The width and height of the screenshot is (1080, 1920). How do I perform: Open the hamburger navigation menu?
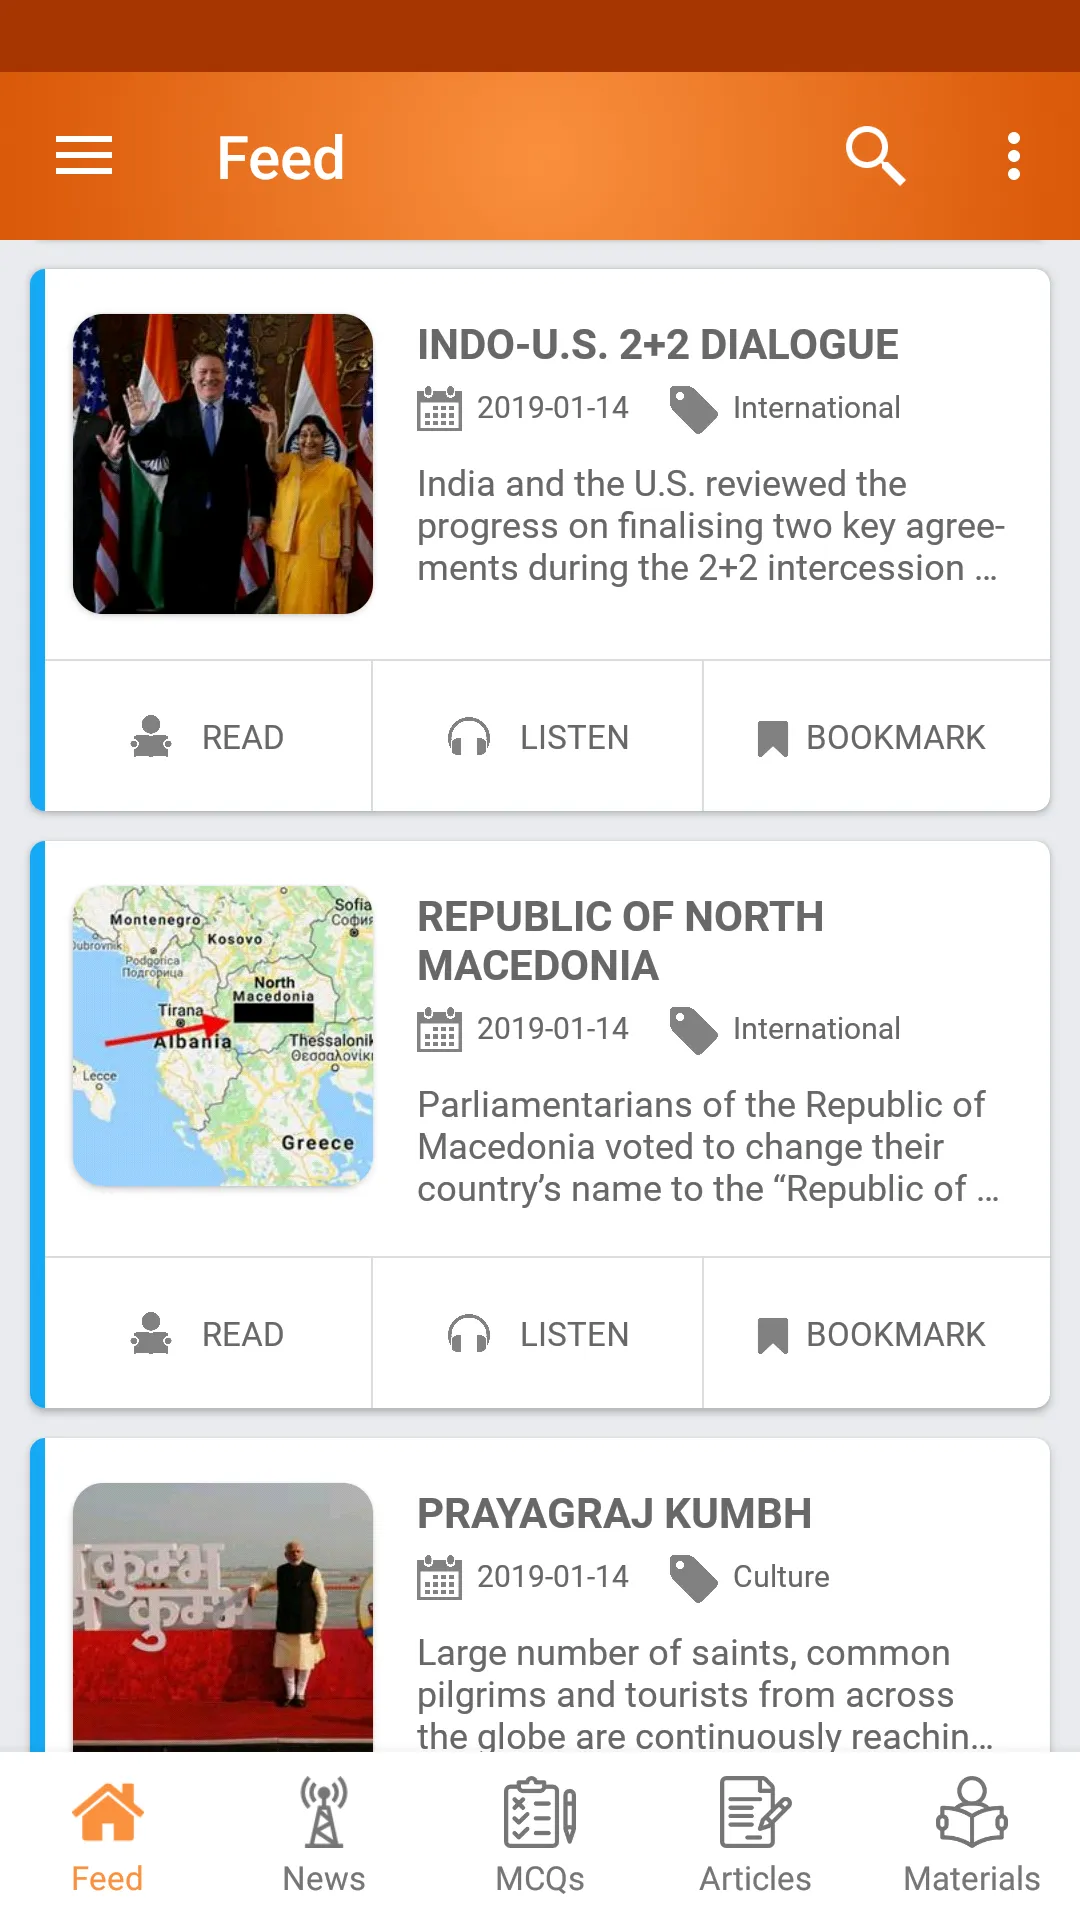84,156
